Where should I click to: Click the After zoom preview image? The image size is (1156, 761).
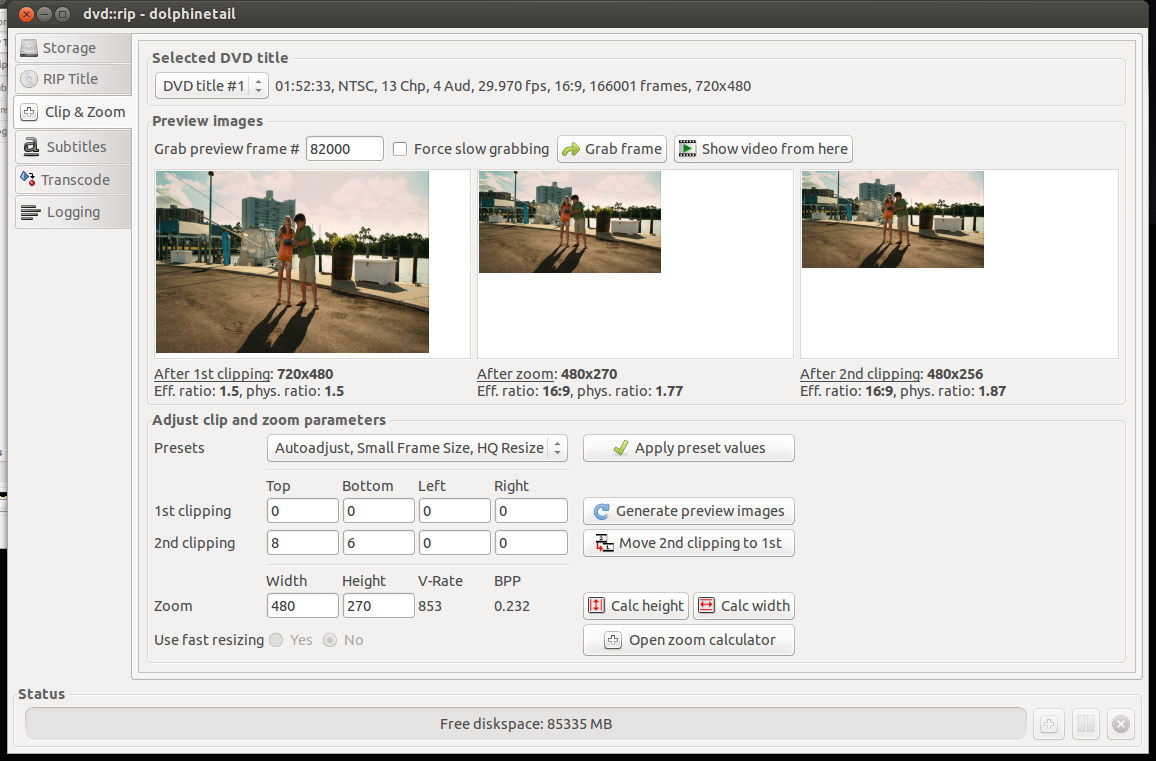(569, 222)
